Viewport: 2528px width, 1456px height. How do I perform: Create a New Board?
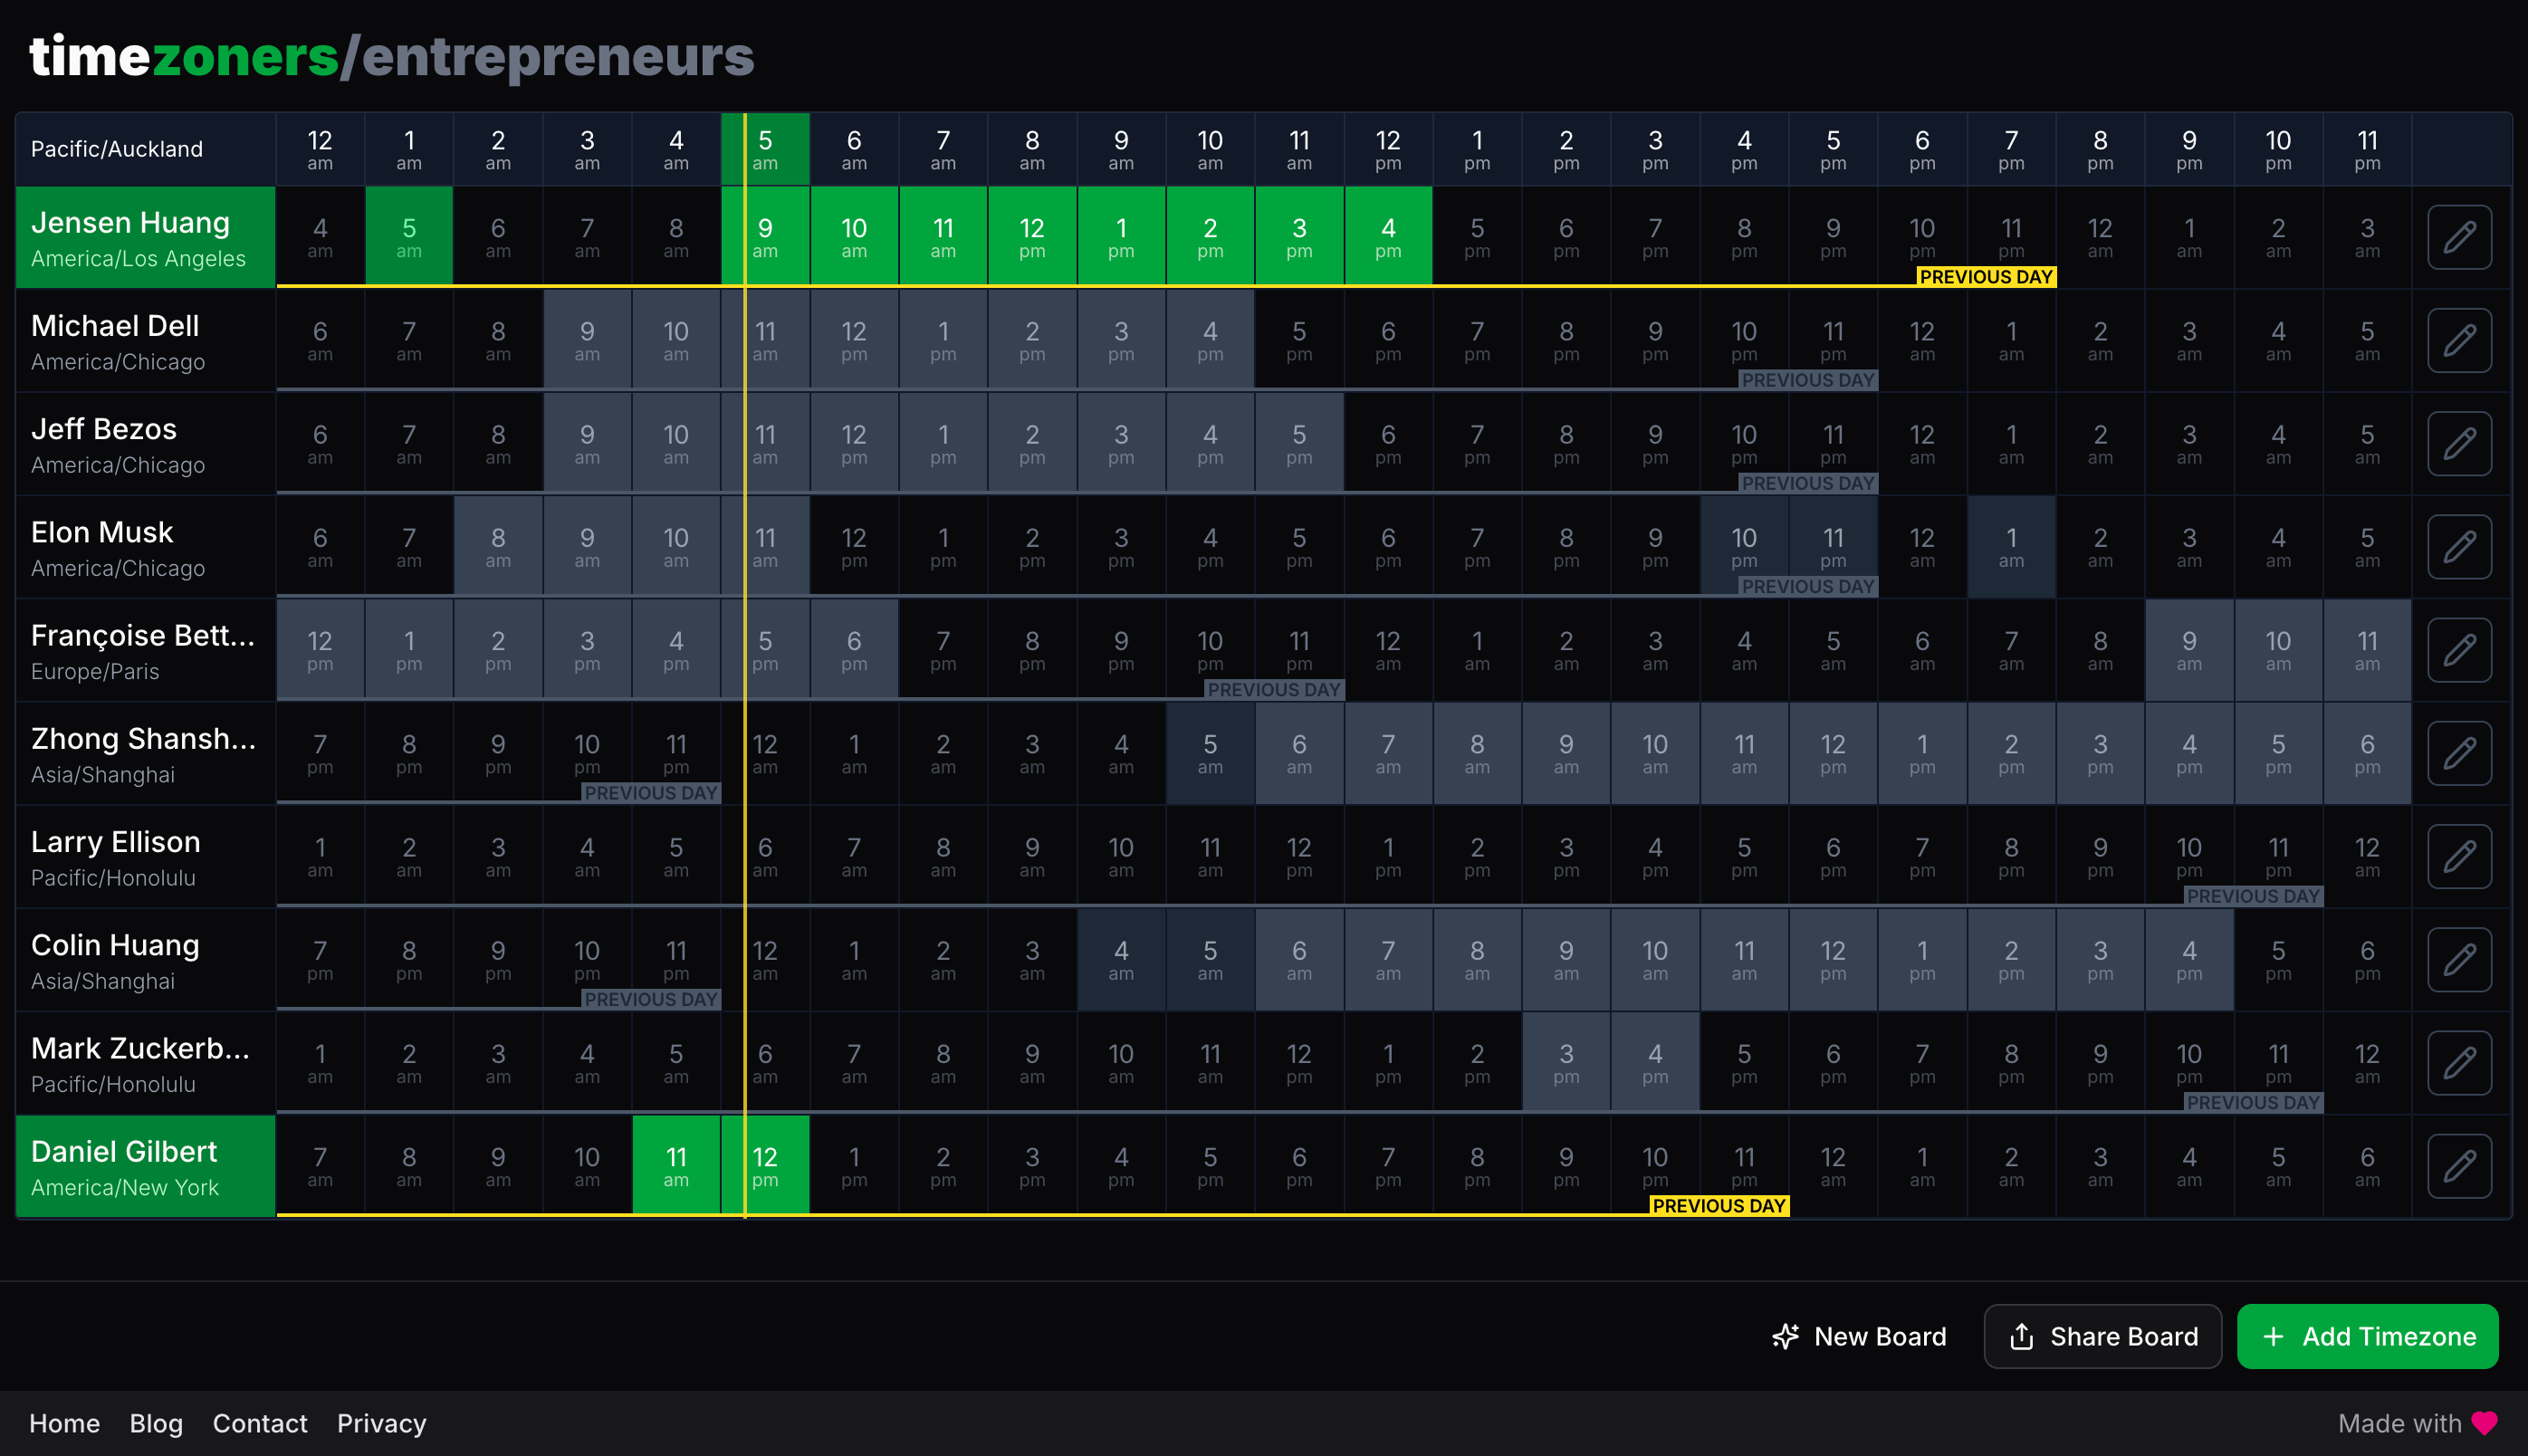point(1859,1336)
